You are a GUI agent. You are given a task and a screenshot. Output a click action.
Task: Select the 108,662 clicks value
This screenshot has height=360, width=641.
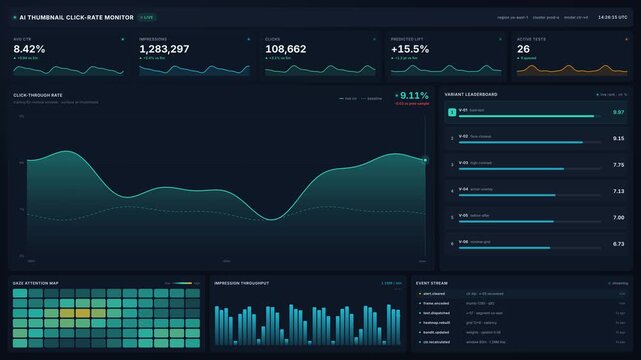pyautogui.click(x=285, y=49)
